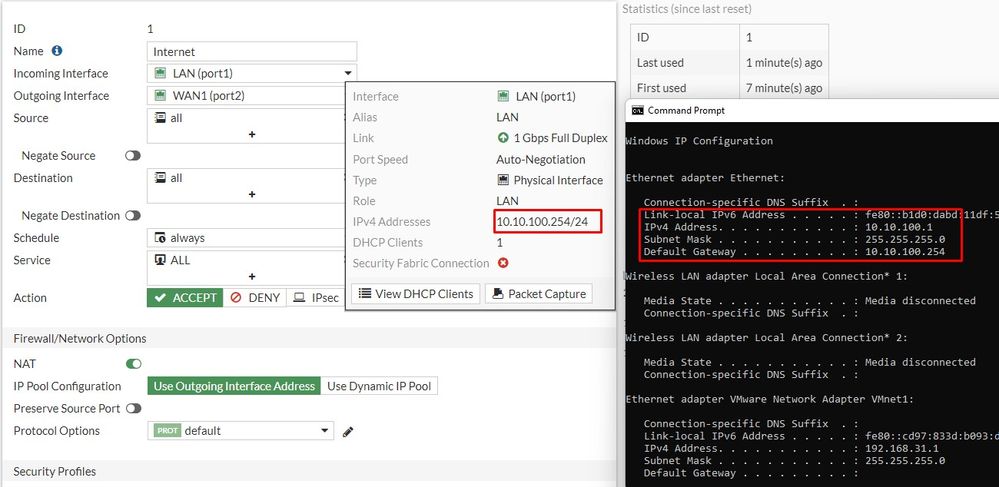Click the clock icon in Schedule field
999x487 pixels.
161,238
